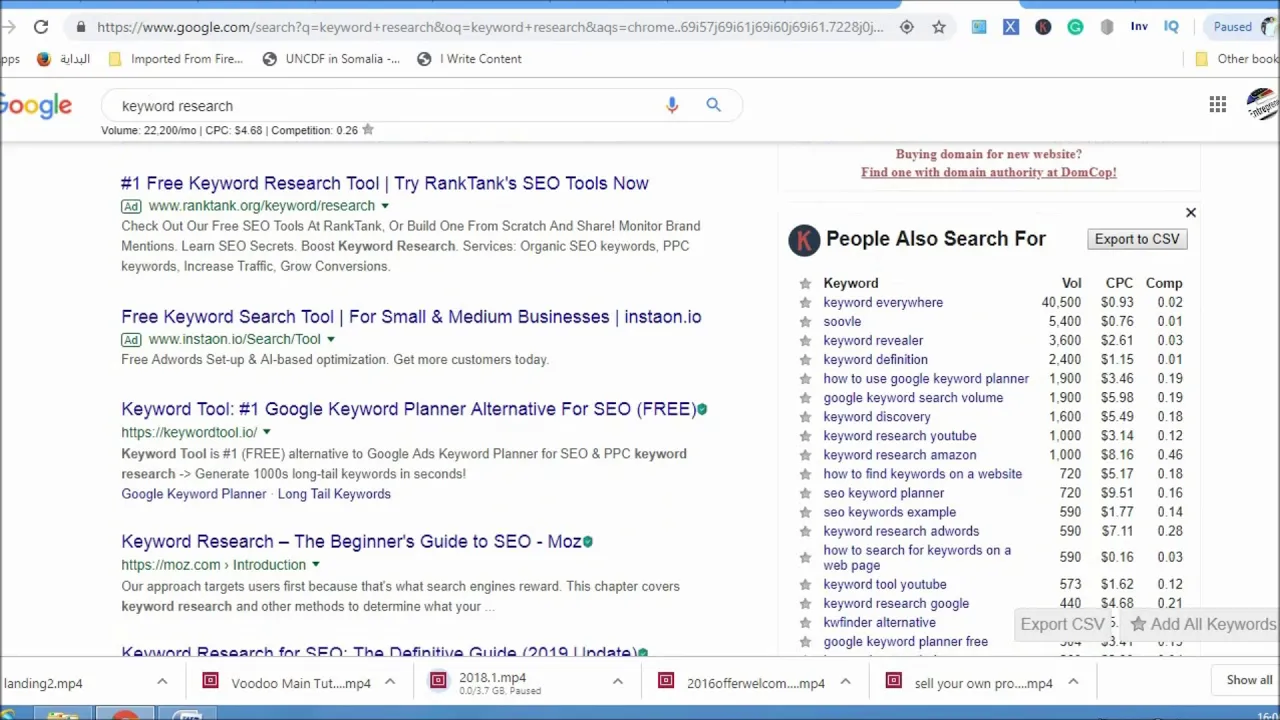Screen dimensions: 1280x720
Task: Open the Google apps grid
Action: point(1217,105)
